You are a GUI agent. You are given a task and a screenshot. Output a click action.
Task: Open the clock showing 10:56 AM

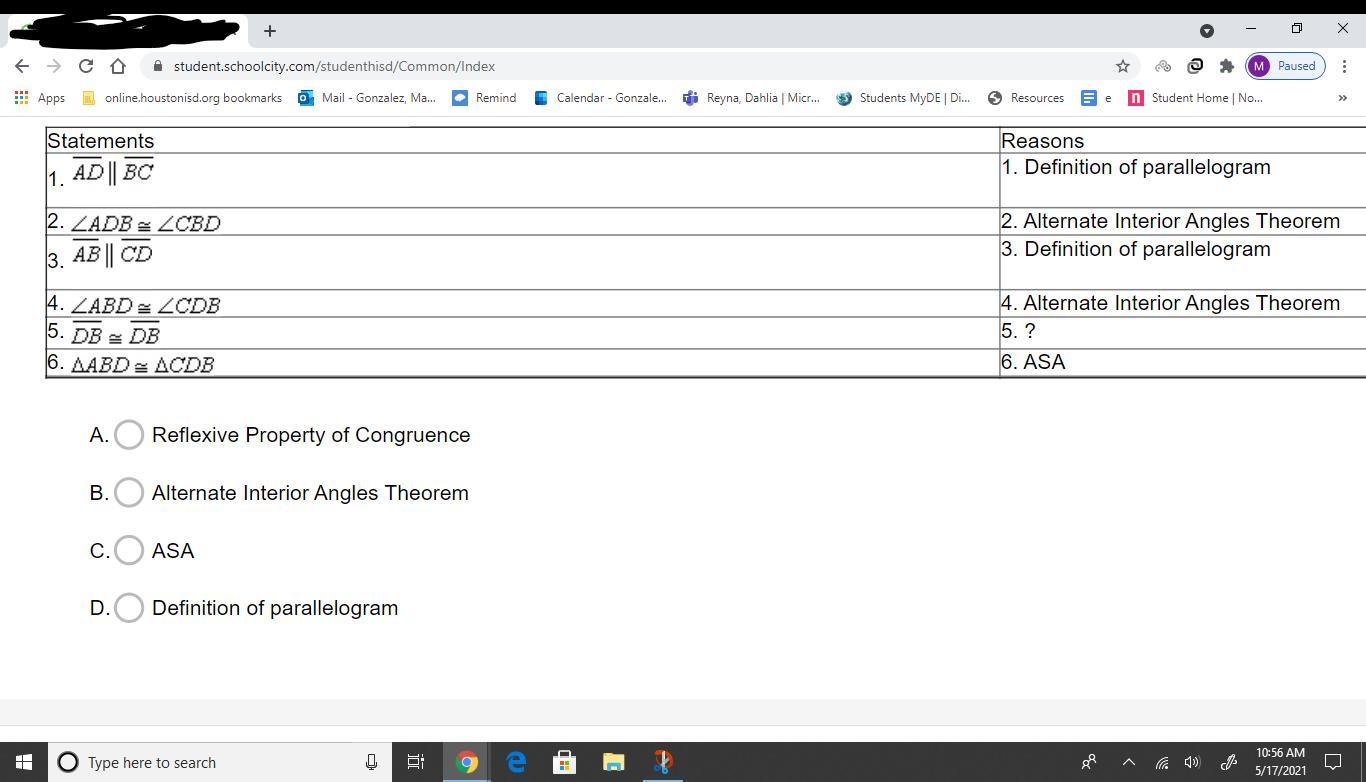point(1280,762)
